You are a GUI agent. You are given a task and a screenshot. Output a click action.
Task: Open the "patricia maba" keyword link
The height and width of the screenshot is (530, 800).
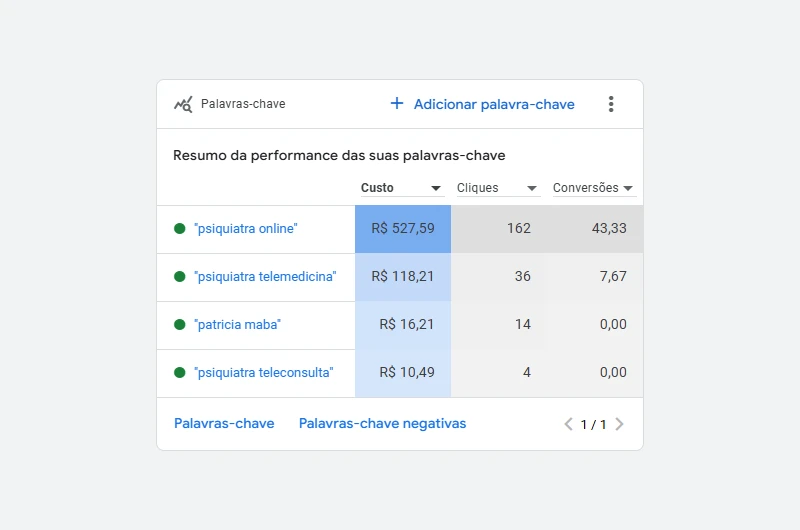[237, 325]
